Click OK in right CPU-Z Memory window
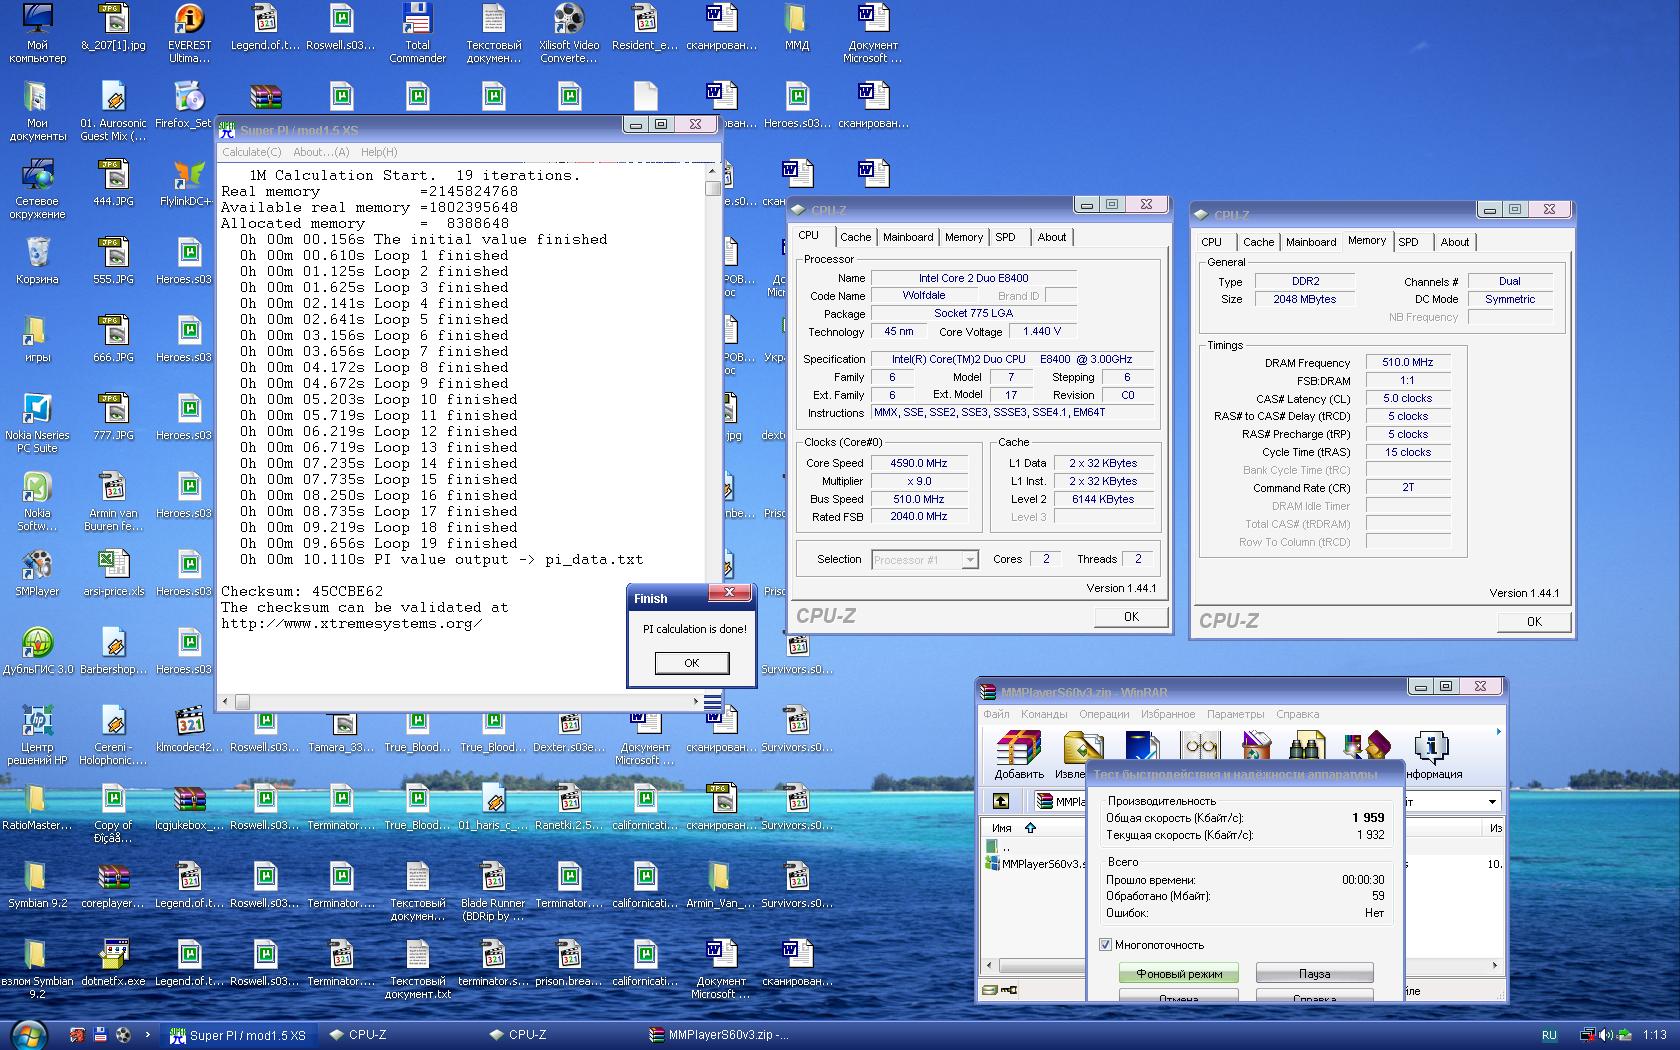Viewport: 1680px width, 1050px height. point(1534,622)
